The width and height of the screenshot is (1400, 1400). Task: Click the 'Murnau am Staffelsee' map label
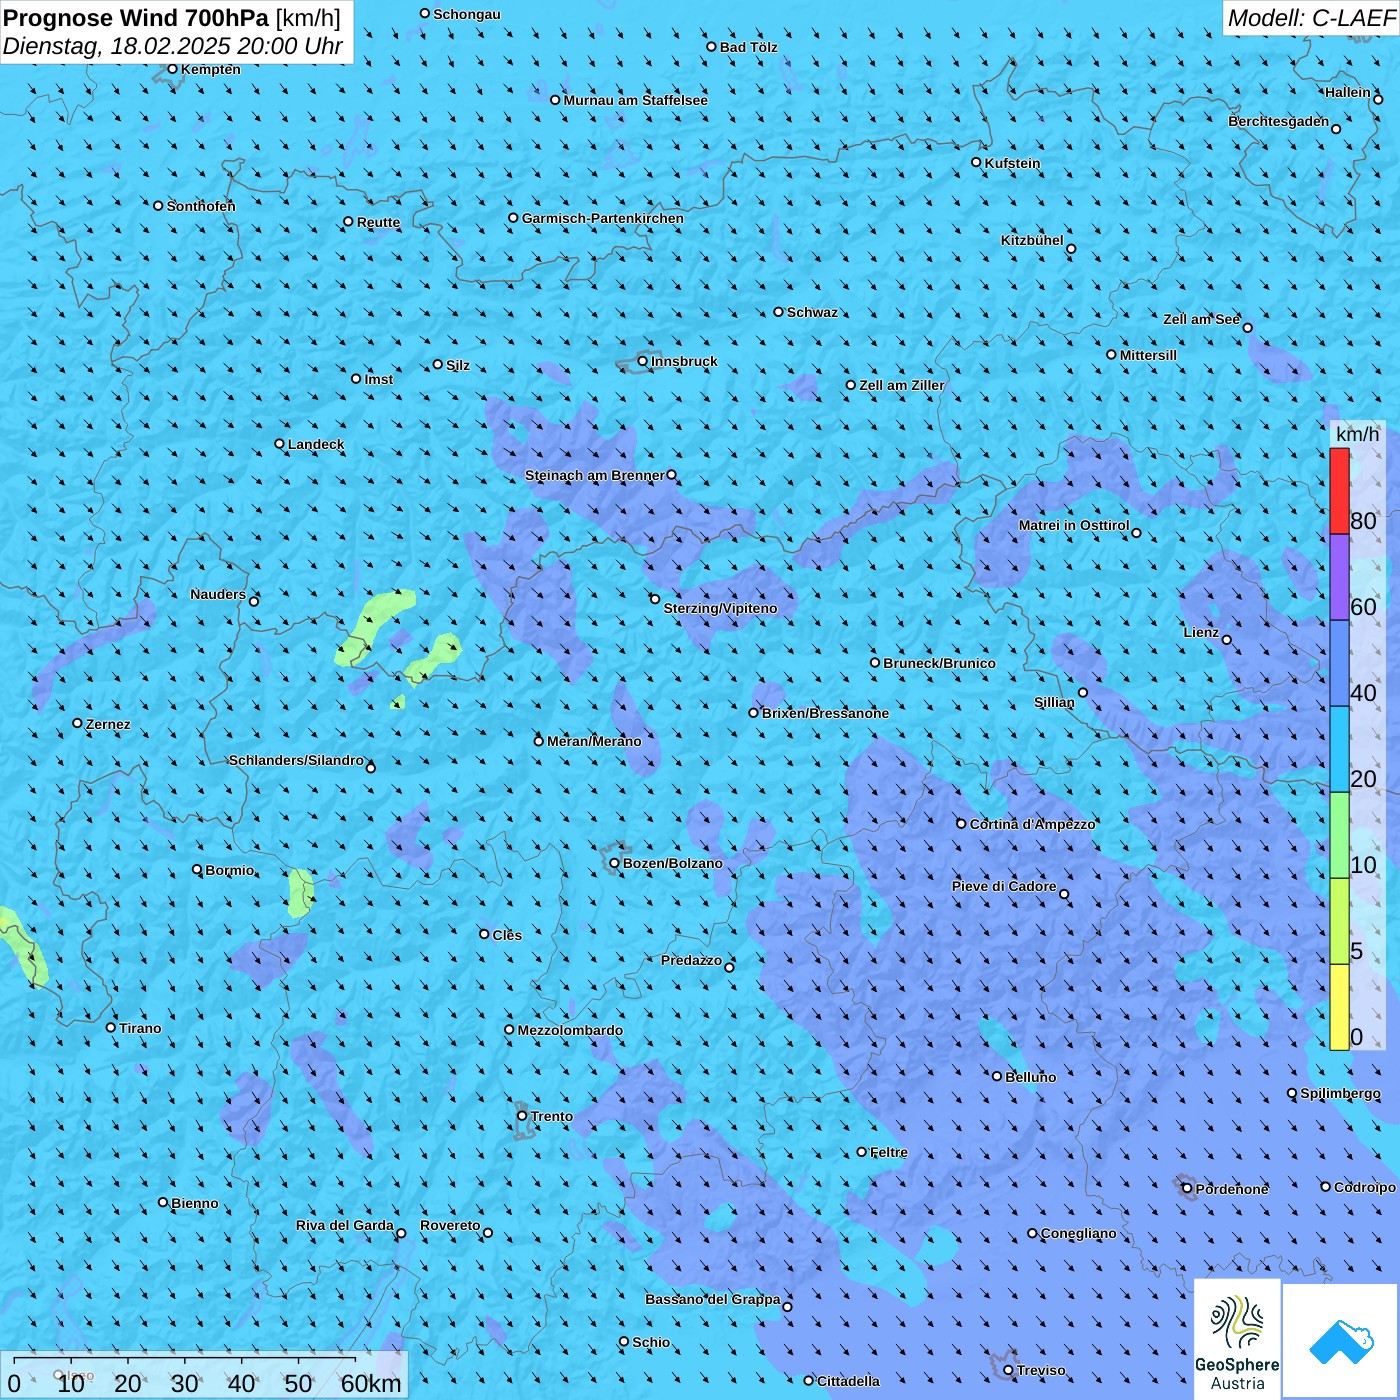coord(636,100)
